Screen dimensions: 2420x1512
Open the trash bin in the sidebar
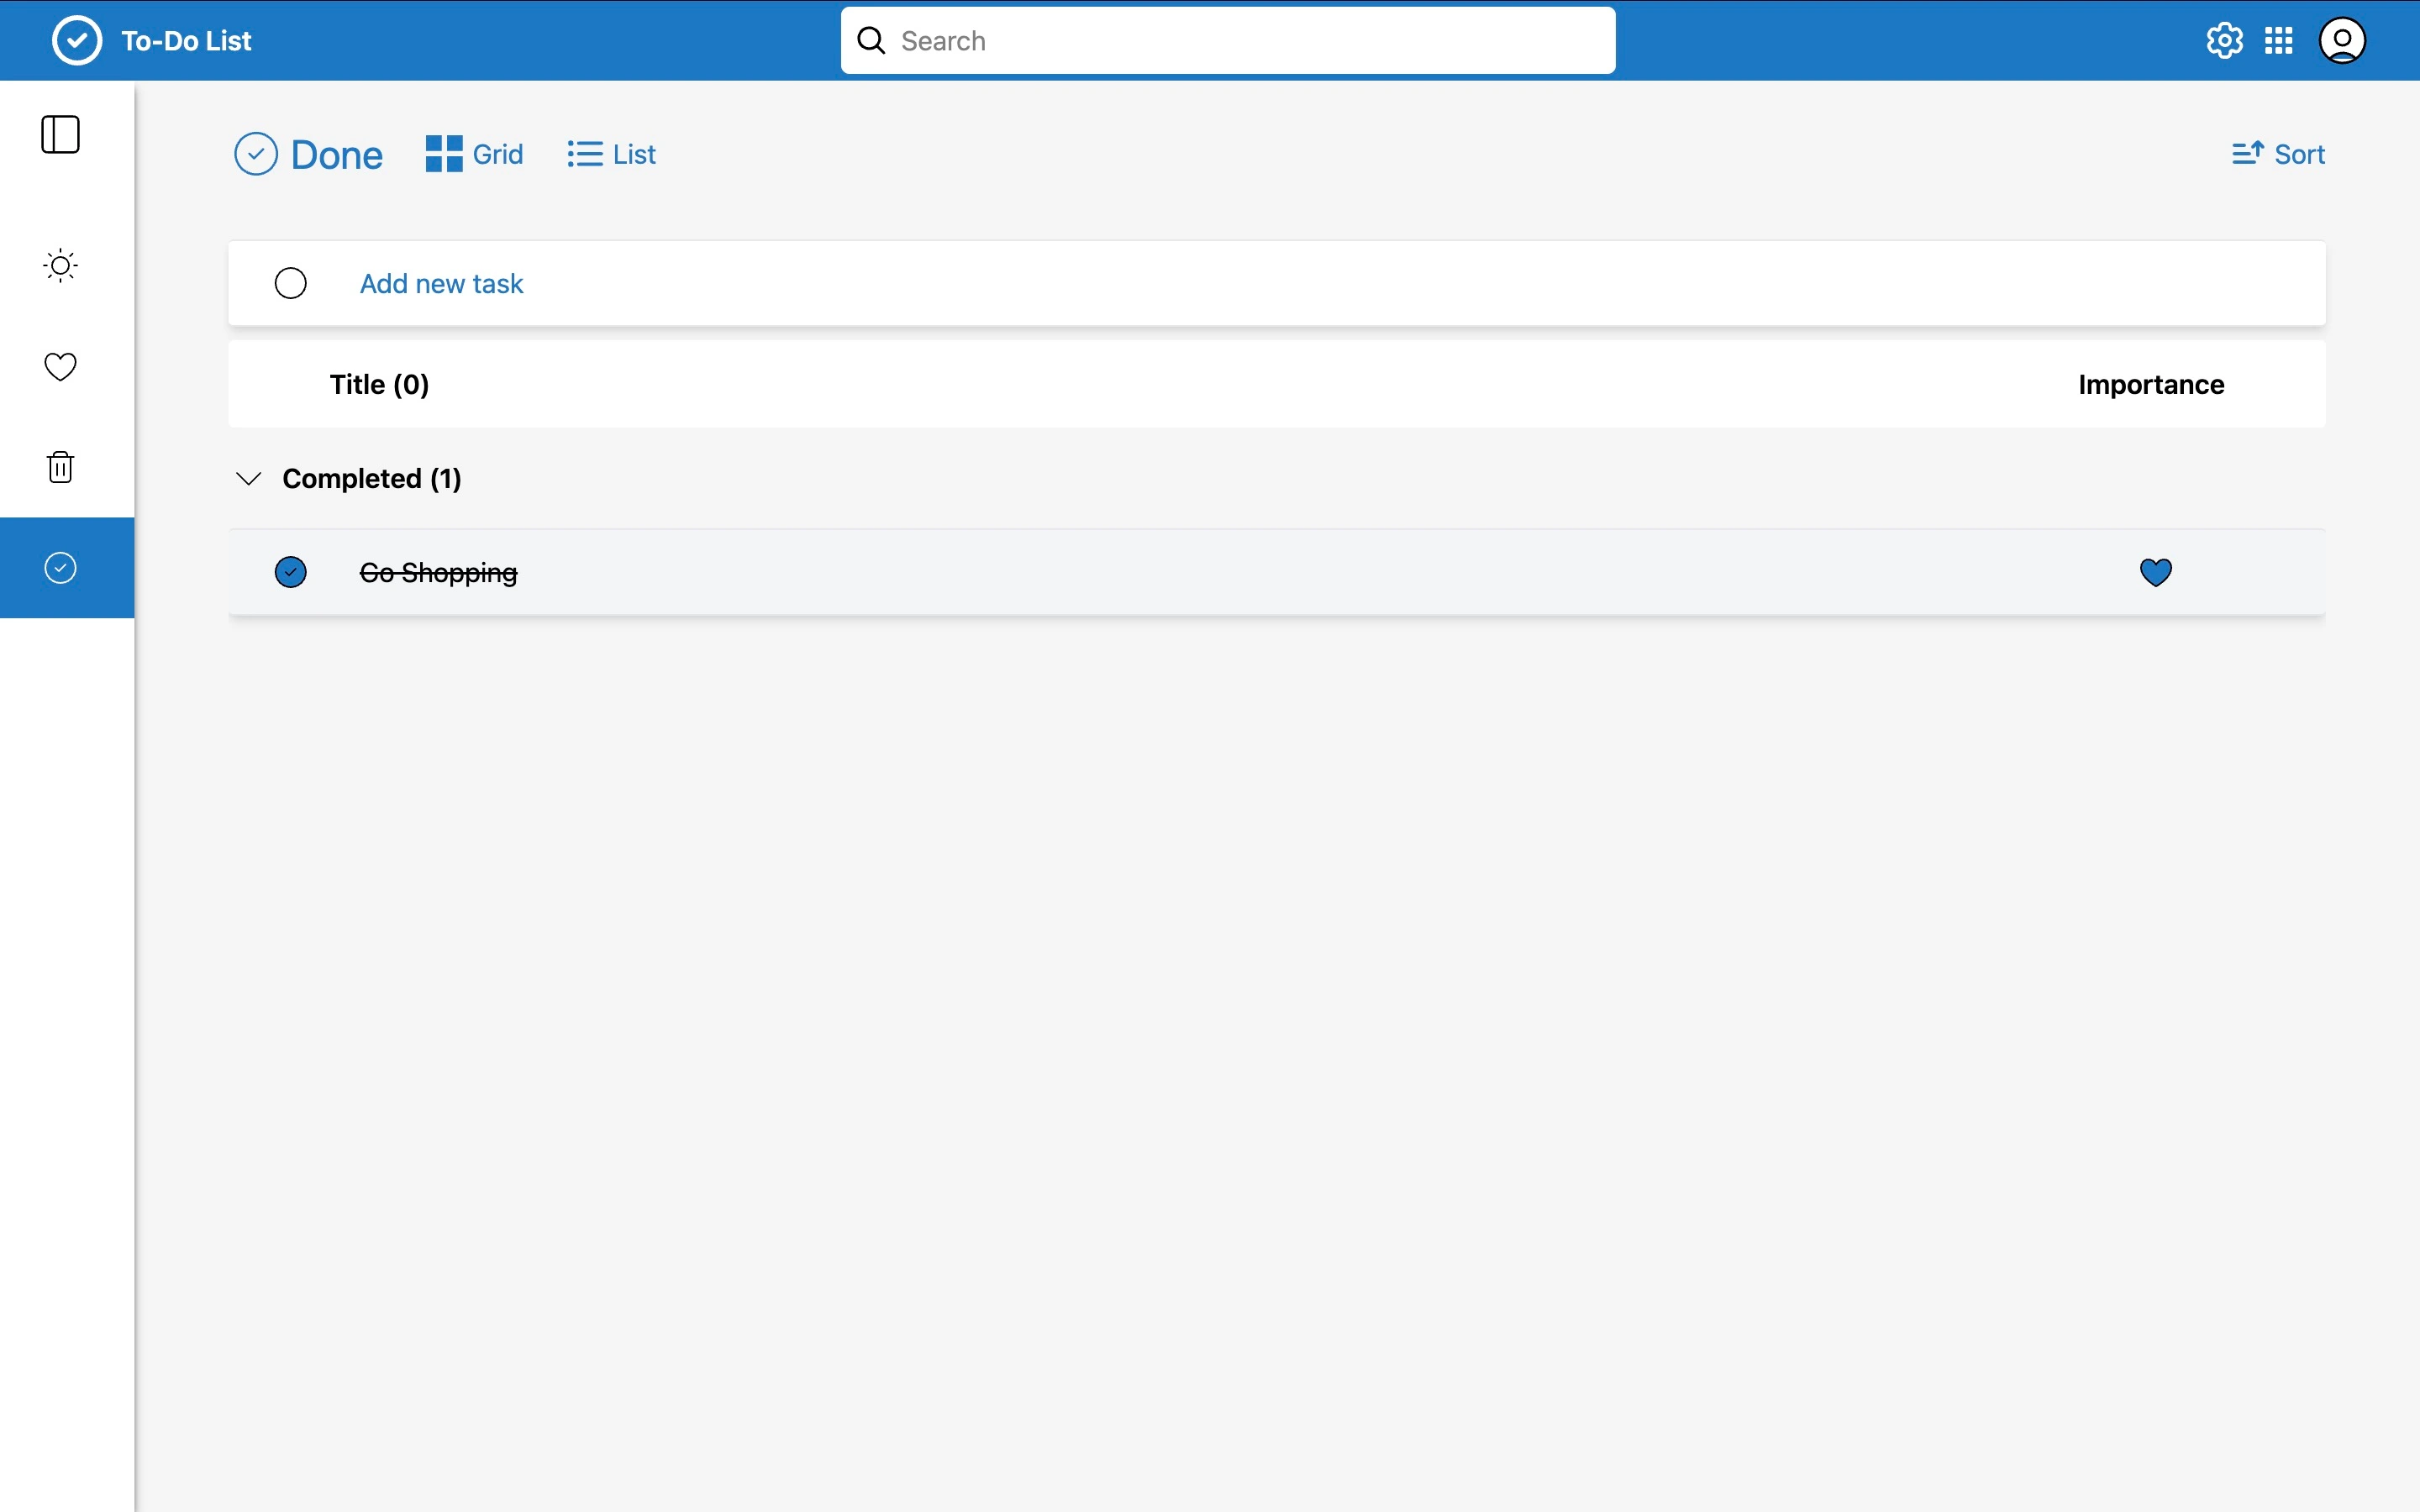click(x=61, y=467)
